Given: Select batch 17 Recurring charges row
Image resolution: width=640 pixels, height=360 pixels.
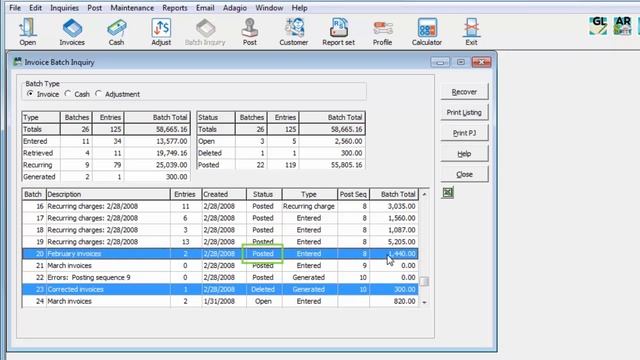Looking at the screenshot, I should tap(220, 218).
